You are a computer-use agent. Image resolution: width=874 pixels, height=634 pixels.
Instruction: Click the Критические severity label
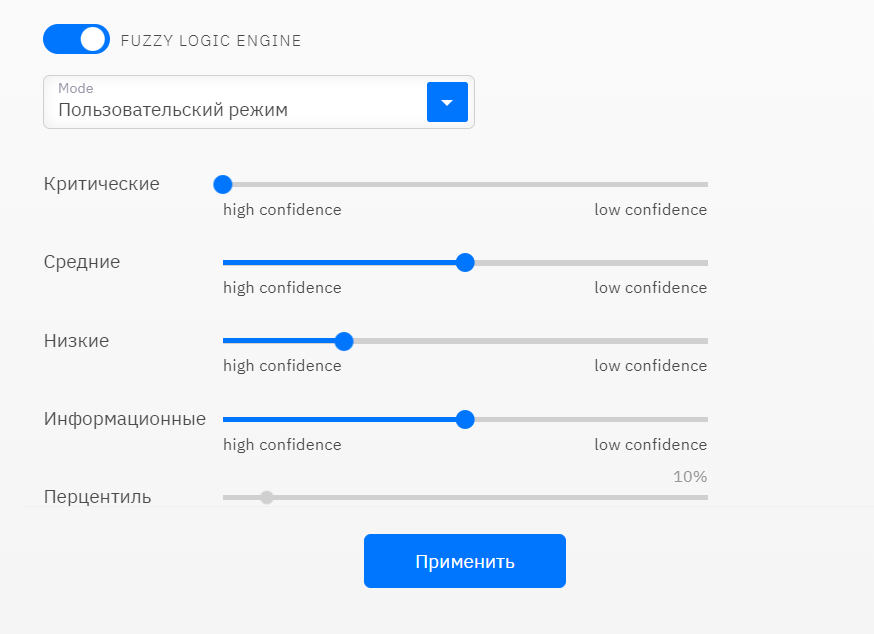point(102,184)
